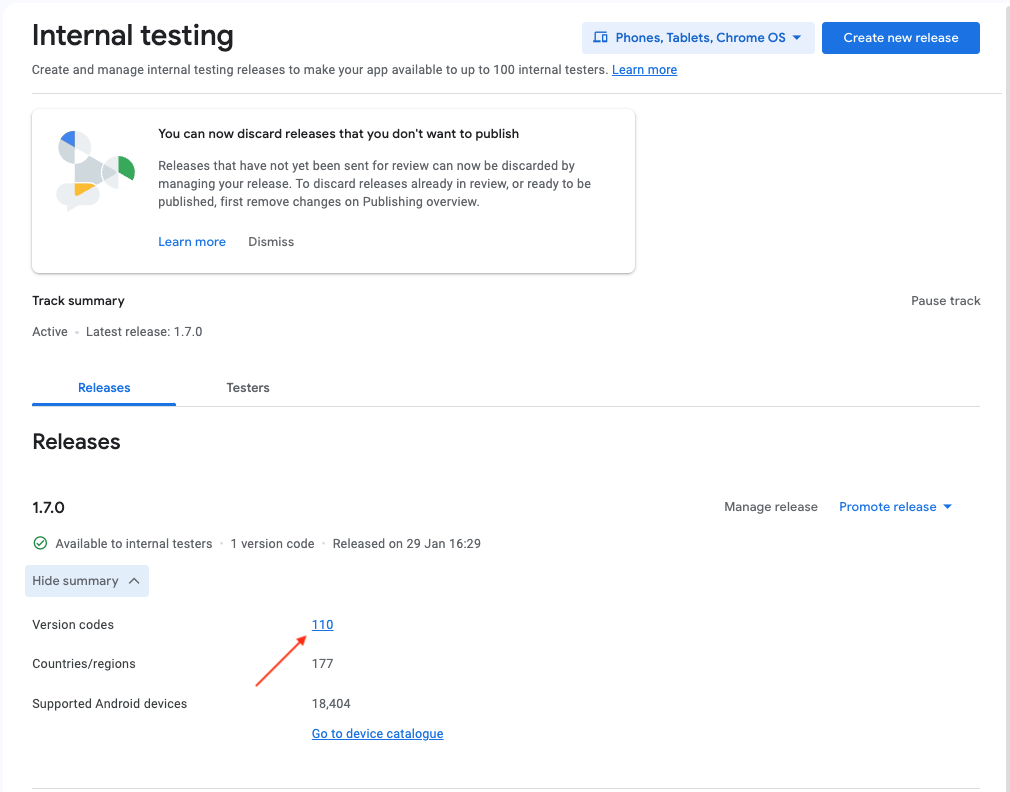Click the discard releases banner illustration
Viewport: 1010px width, 792px height.
point(95,170)
